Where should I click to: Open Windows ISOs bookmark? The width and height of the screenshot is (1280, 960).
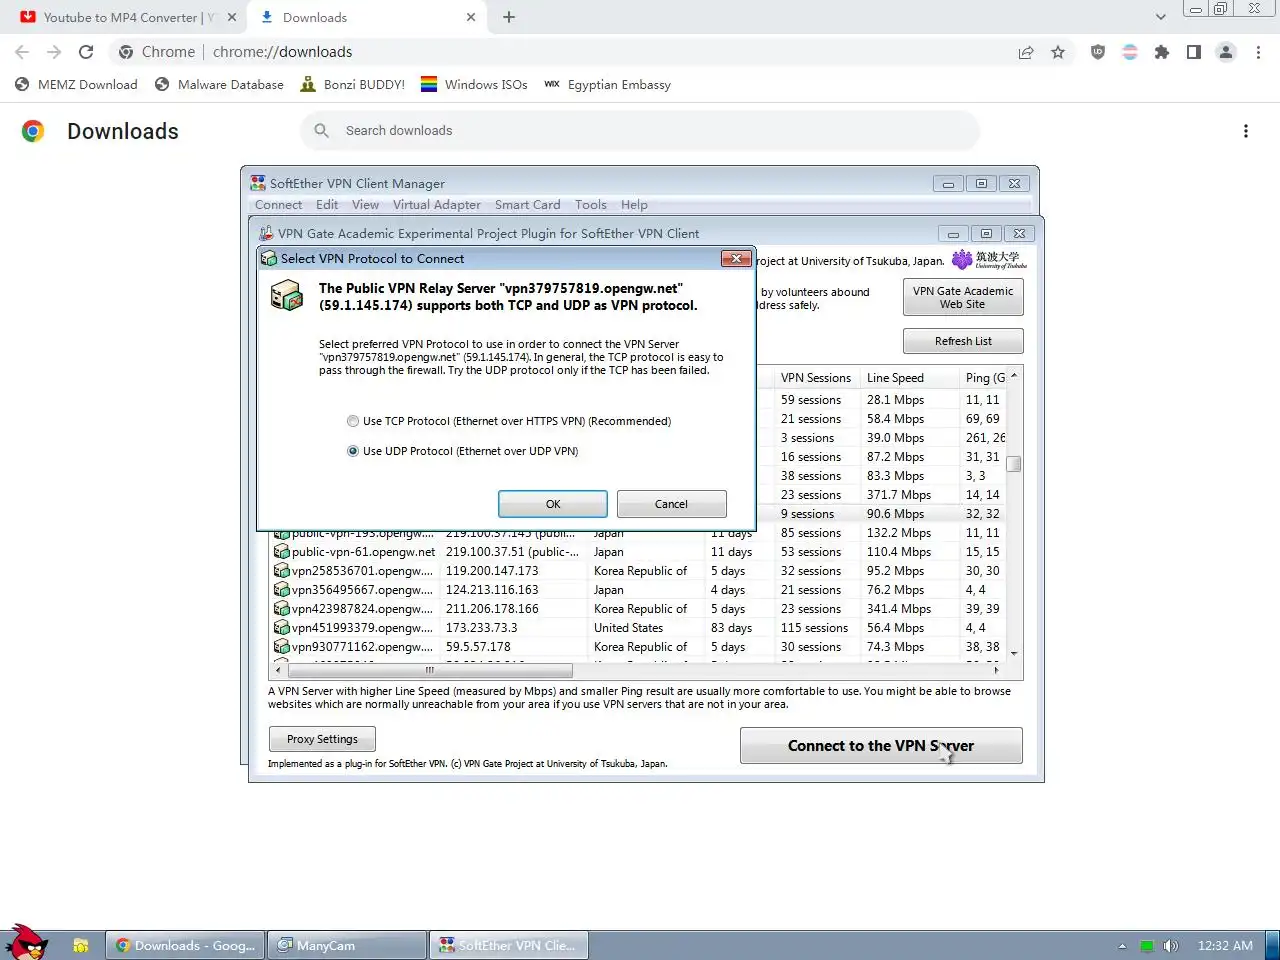[474, 85]
